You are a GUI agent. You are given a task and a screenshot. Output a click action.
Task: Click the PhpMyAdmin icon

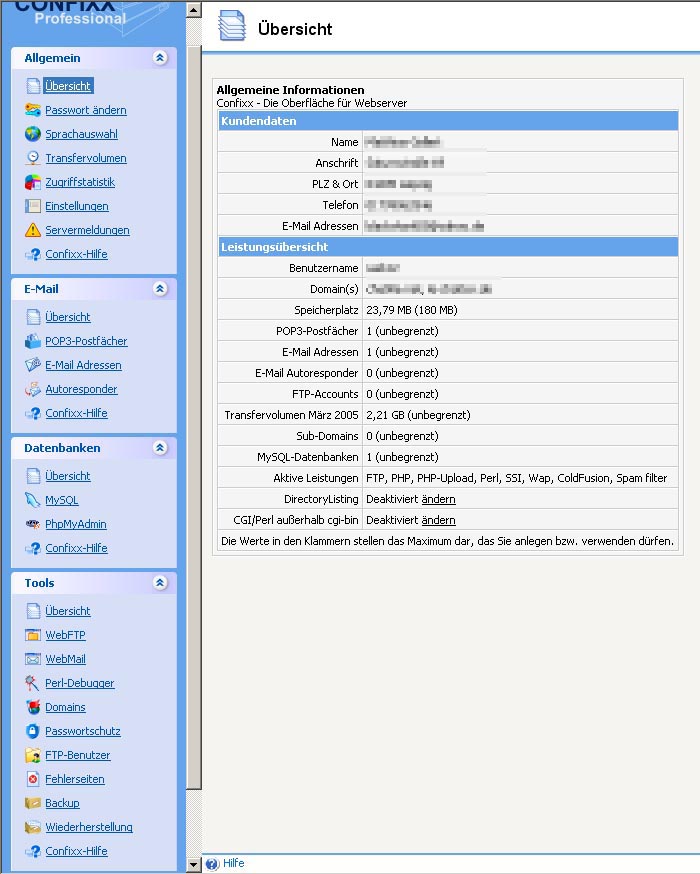pyautogui.click(x=33, y=524)
